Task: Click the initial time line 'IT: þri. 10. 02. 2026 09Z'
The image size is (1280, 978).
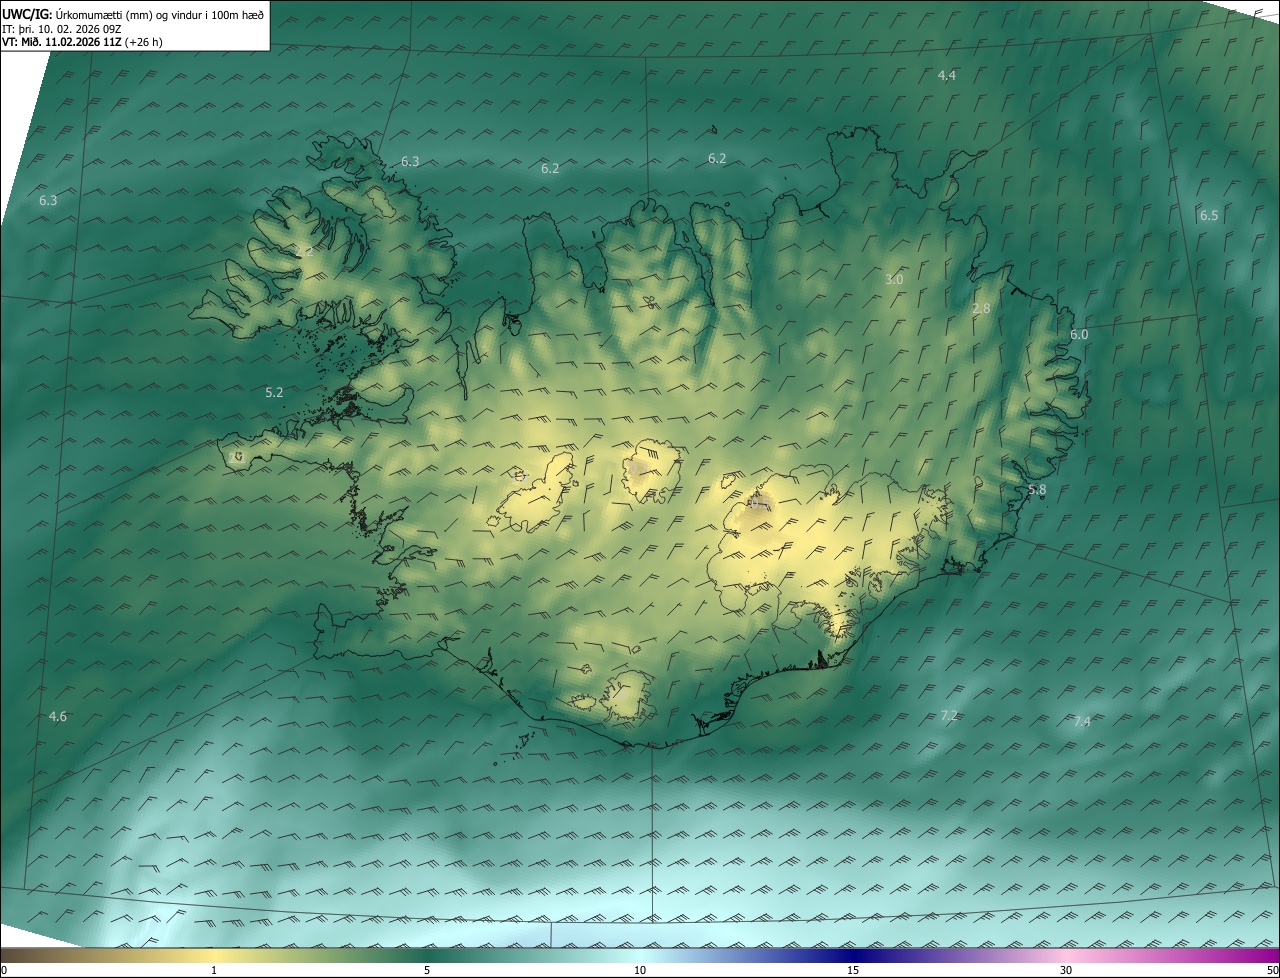Action: [x=62, y=28]
